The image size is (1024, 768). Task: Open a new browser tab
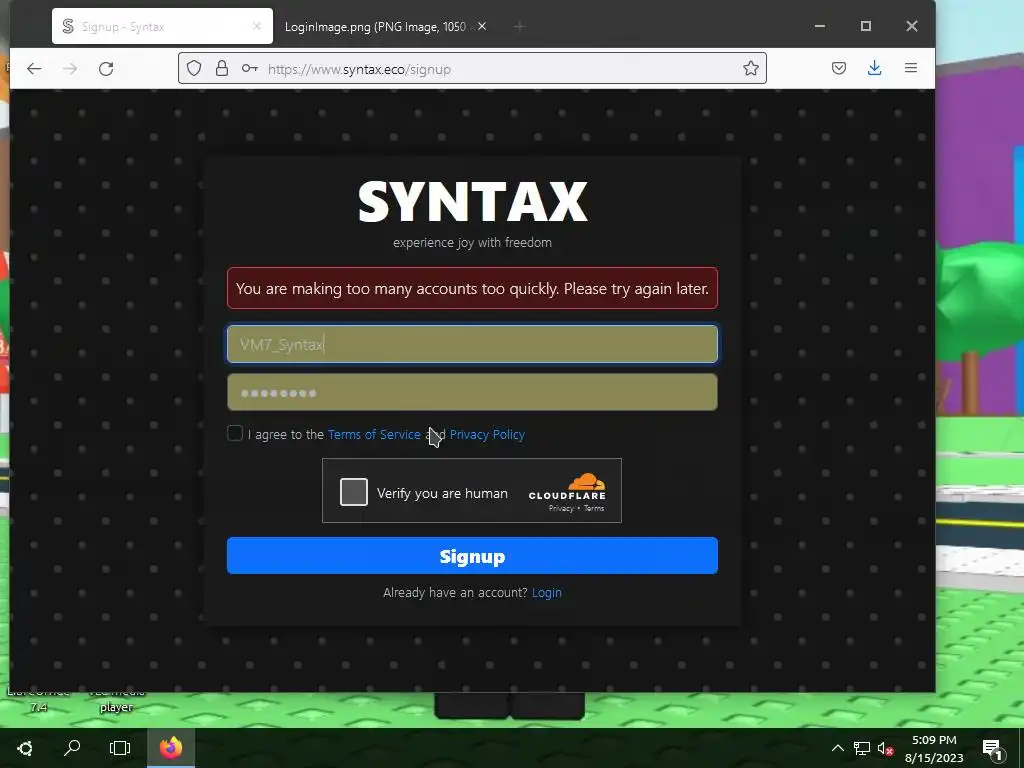pyautogui.click(x=519, y=26)
